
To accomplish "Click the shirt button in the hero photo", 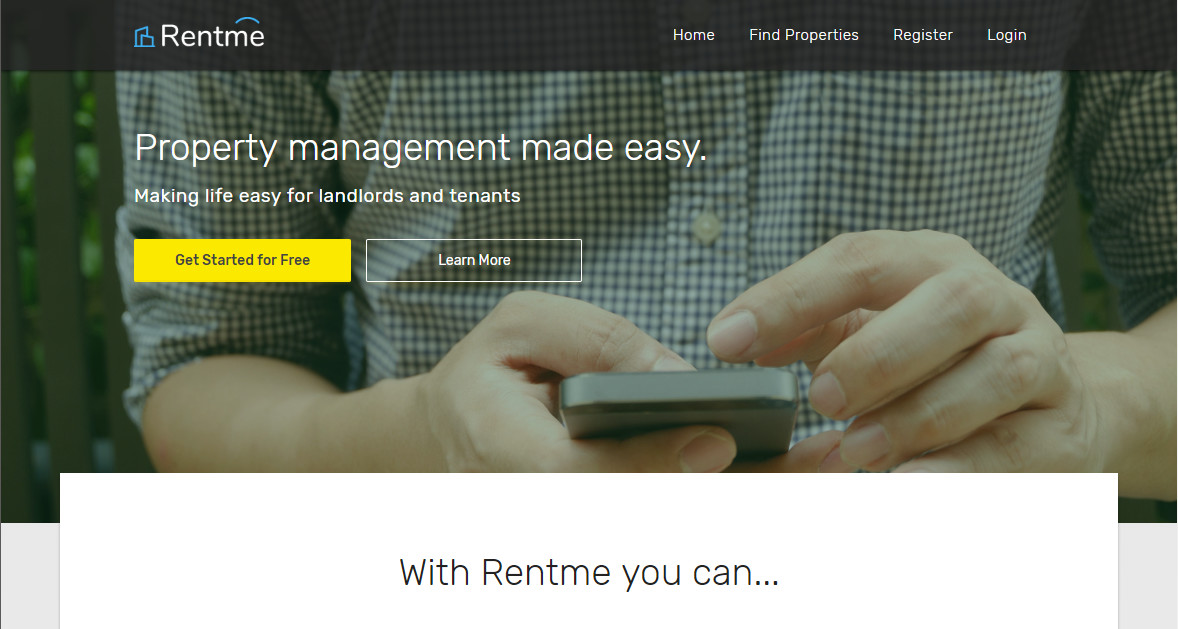I will tap(706, 227).
